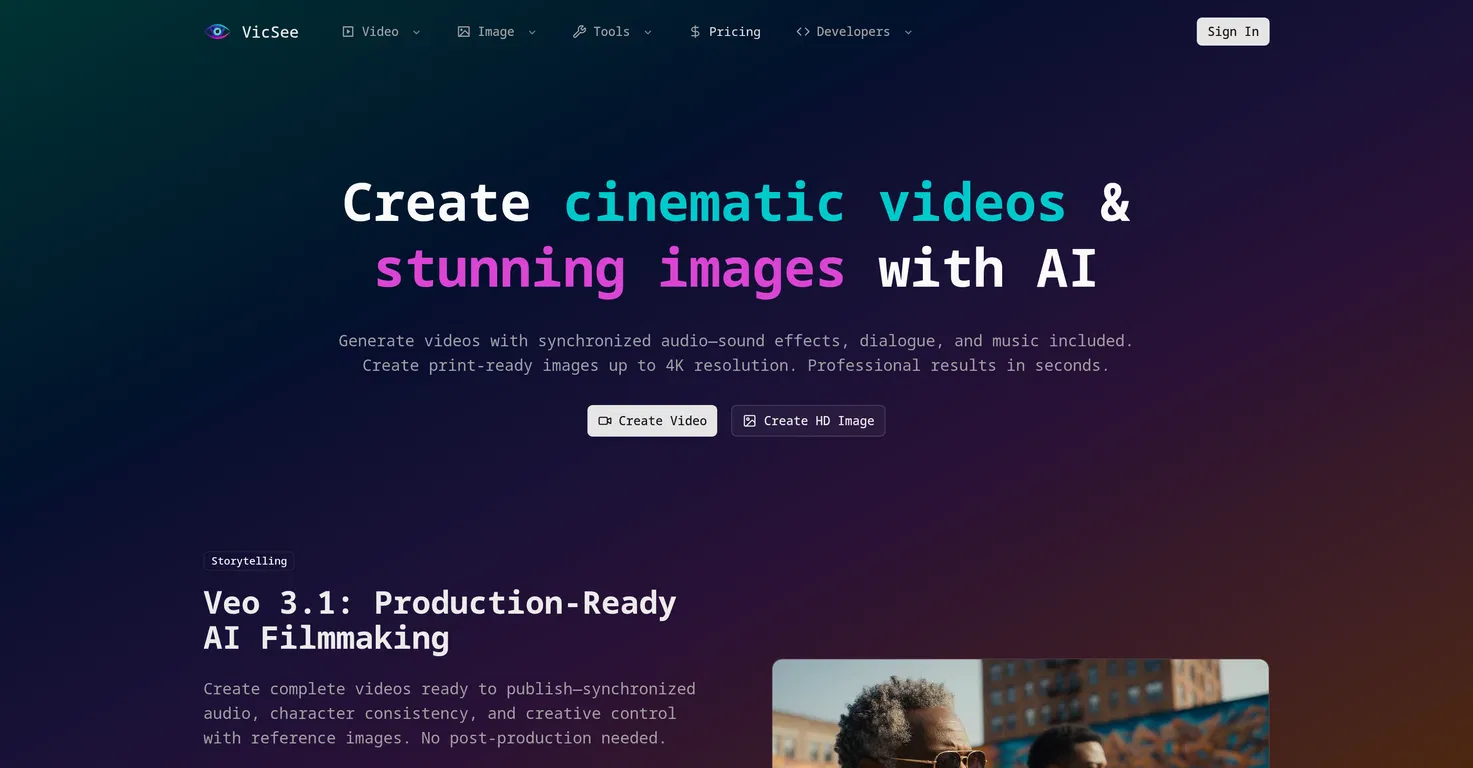1473x768 pixels.
Task: Expand the Video menu chevron
Action: [x=417, y=32]
